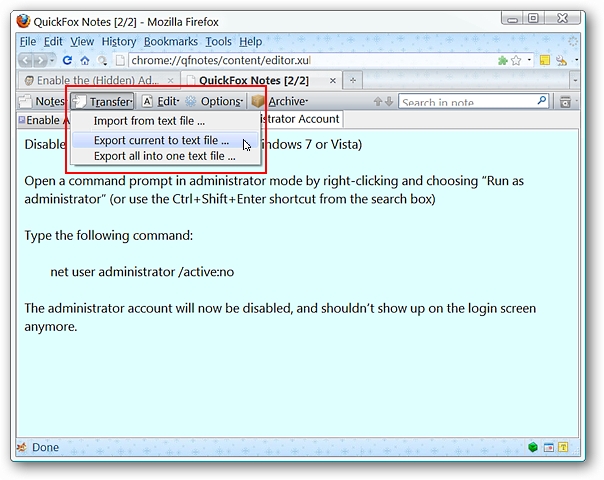The width and height of the screenshot is (604, 480).
Task: Choose 'Export current to text file ...'
Action: (166, 141)
